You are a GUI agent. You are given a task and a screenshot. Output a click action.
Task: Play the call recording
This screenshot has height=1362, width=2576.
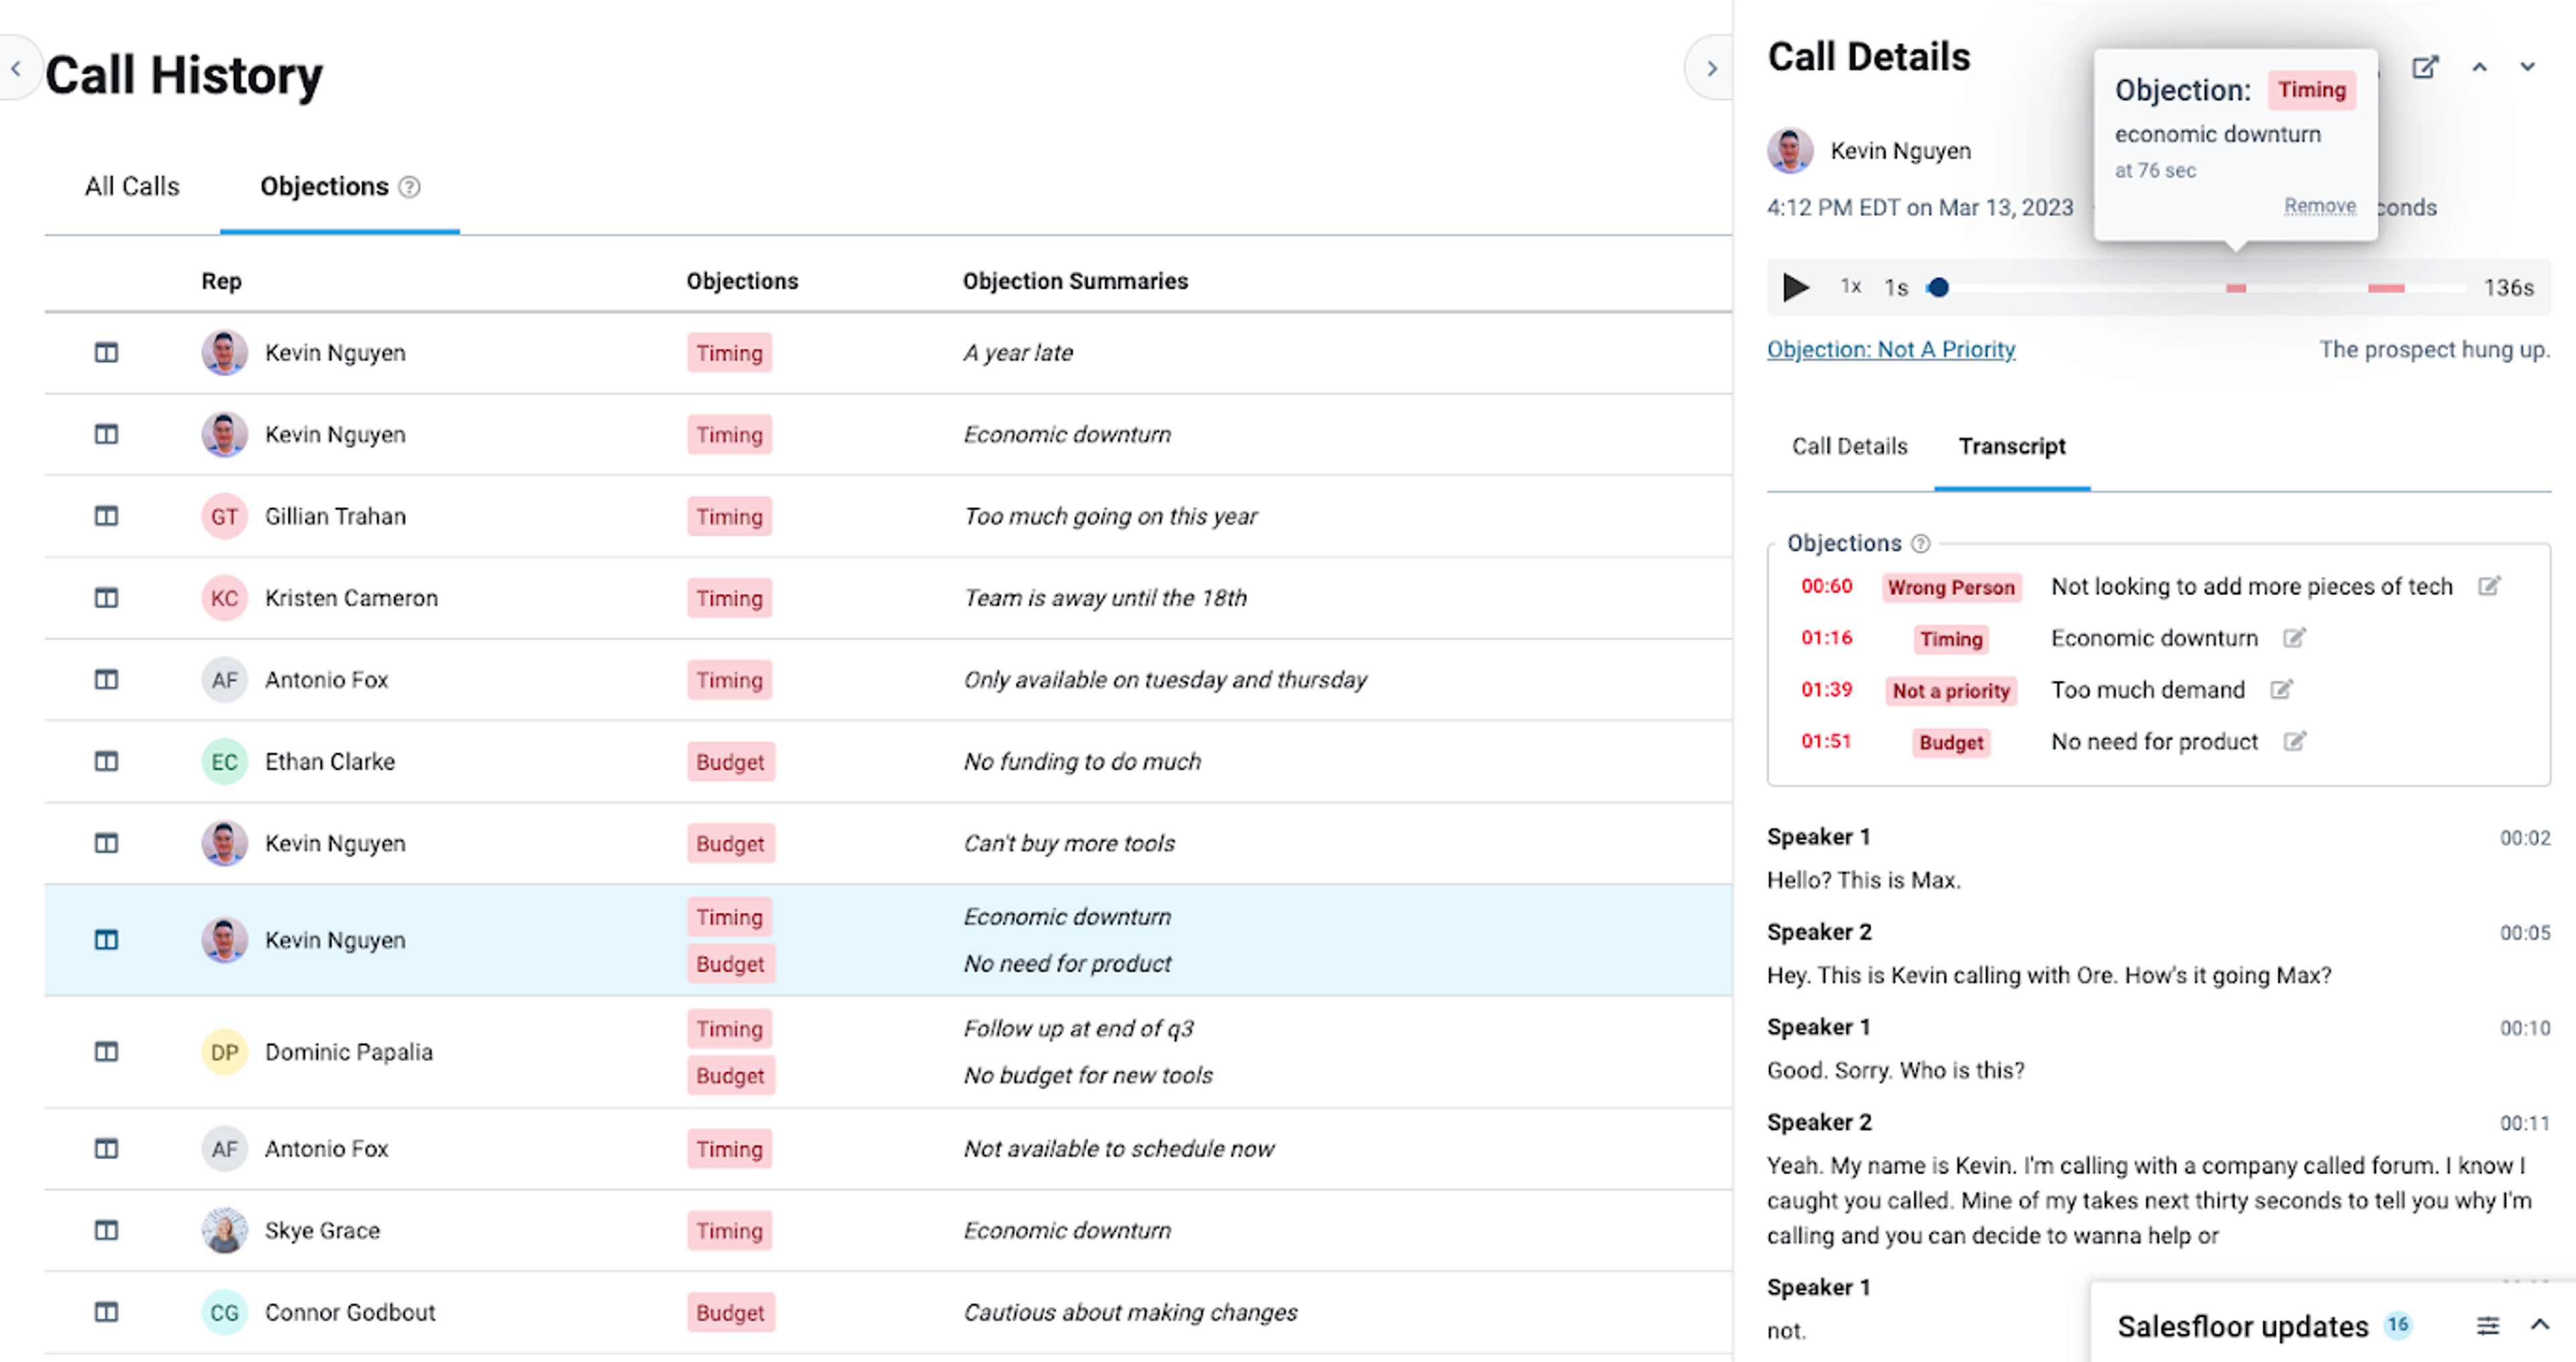pos(1795,288)
